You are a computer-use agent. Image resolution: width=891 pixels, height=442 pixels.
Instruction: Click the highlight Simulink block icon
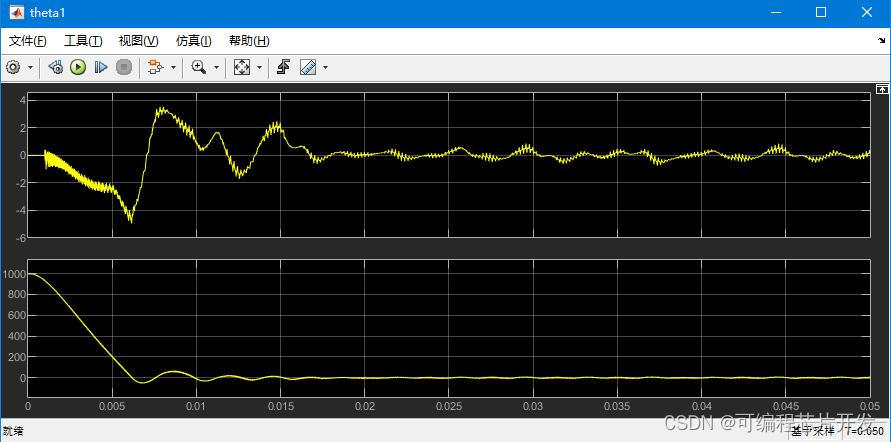tap(155, 67)
